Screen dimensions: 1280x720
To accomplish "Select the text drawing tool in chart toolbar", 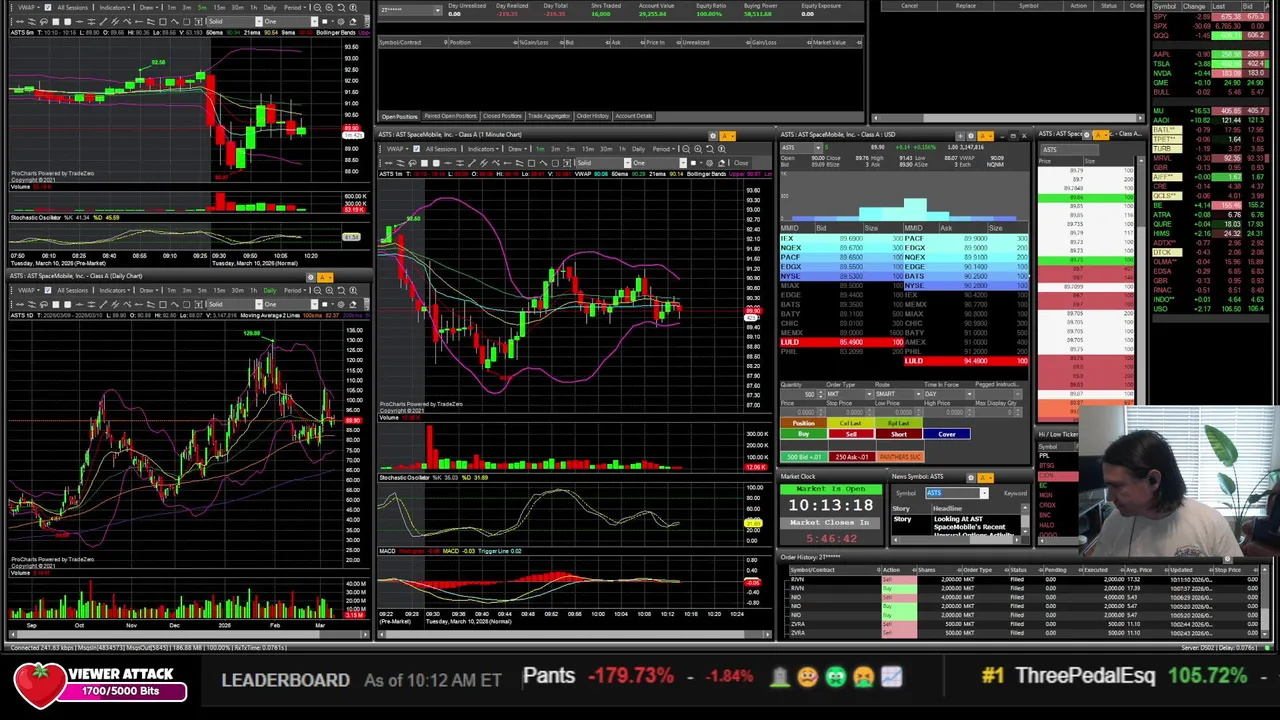I will pyautogui.click(x=567, y=163).
